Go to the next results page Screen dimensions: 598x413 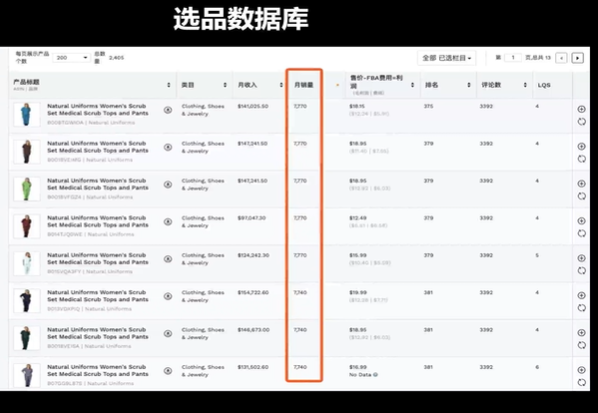tap(577, 58)
